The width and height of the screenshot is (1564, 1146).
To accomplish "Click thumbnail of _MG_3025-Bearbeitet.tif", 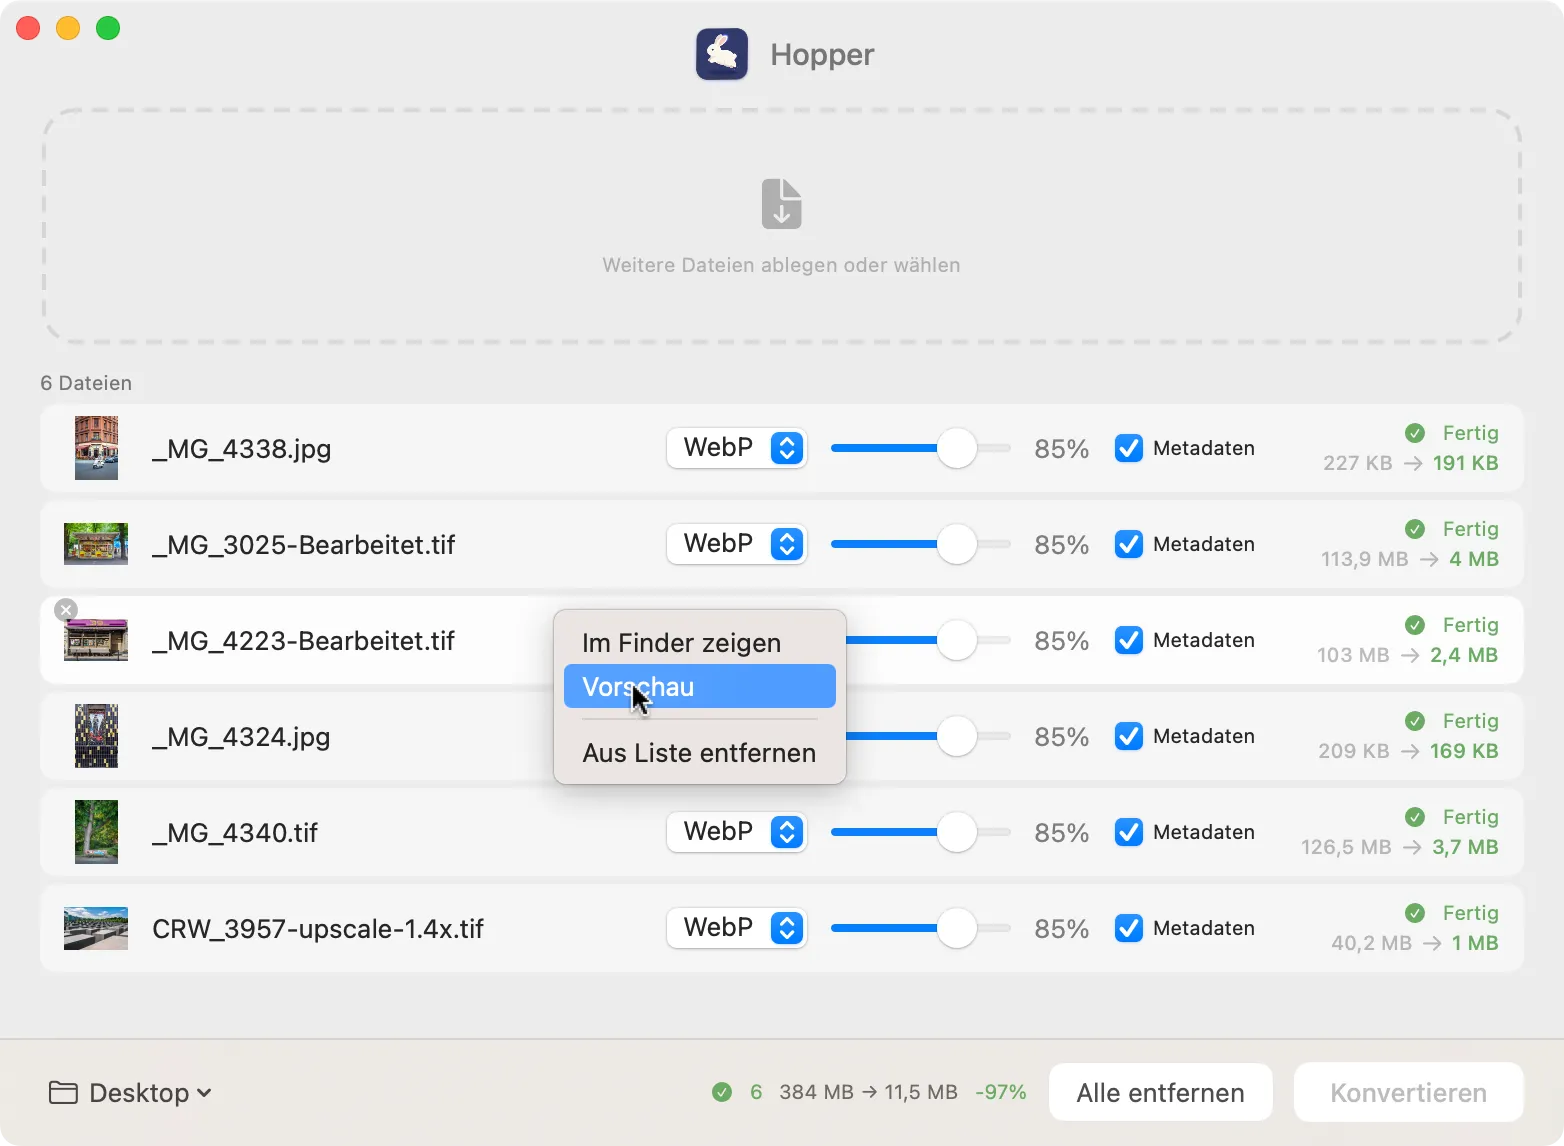I will click(x=96, y=544).
